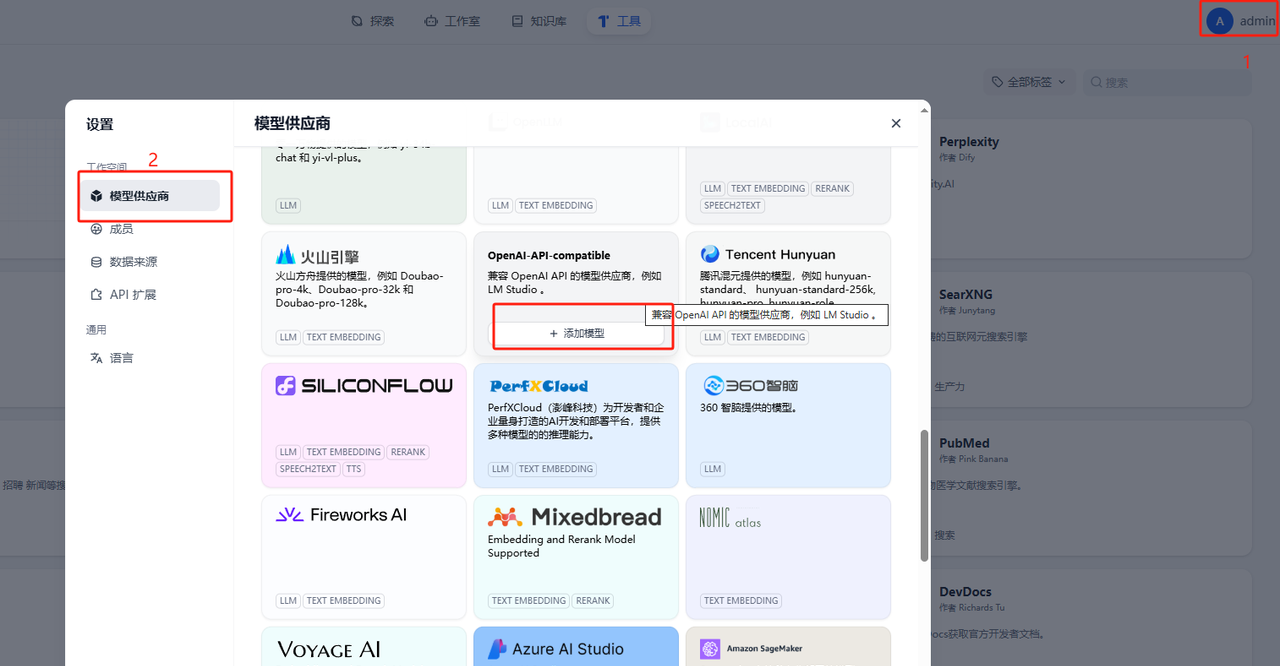The width and height of the screenshot is (1280, 666).
Task: Click the LLM tag on 360智脑 card
Action: tap(713, 469)
